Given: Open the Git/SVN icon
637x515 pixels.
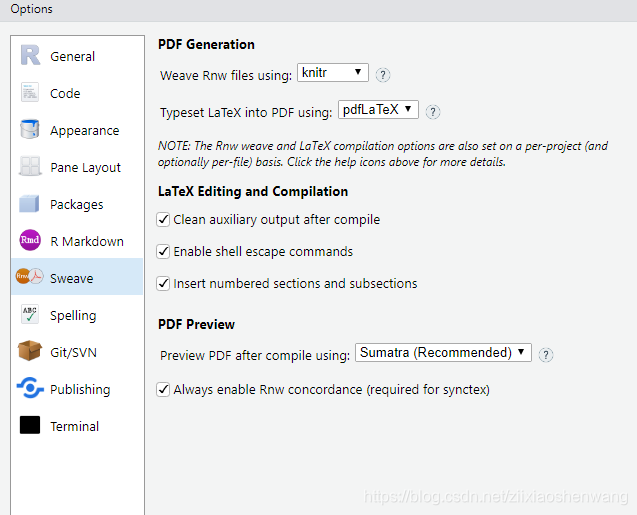Looking at the screenshot, I should coord(30,352).
